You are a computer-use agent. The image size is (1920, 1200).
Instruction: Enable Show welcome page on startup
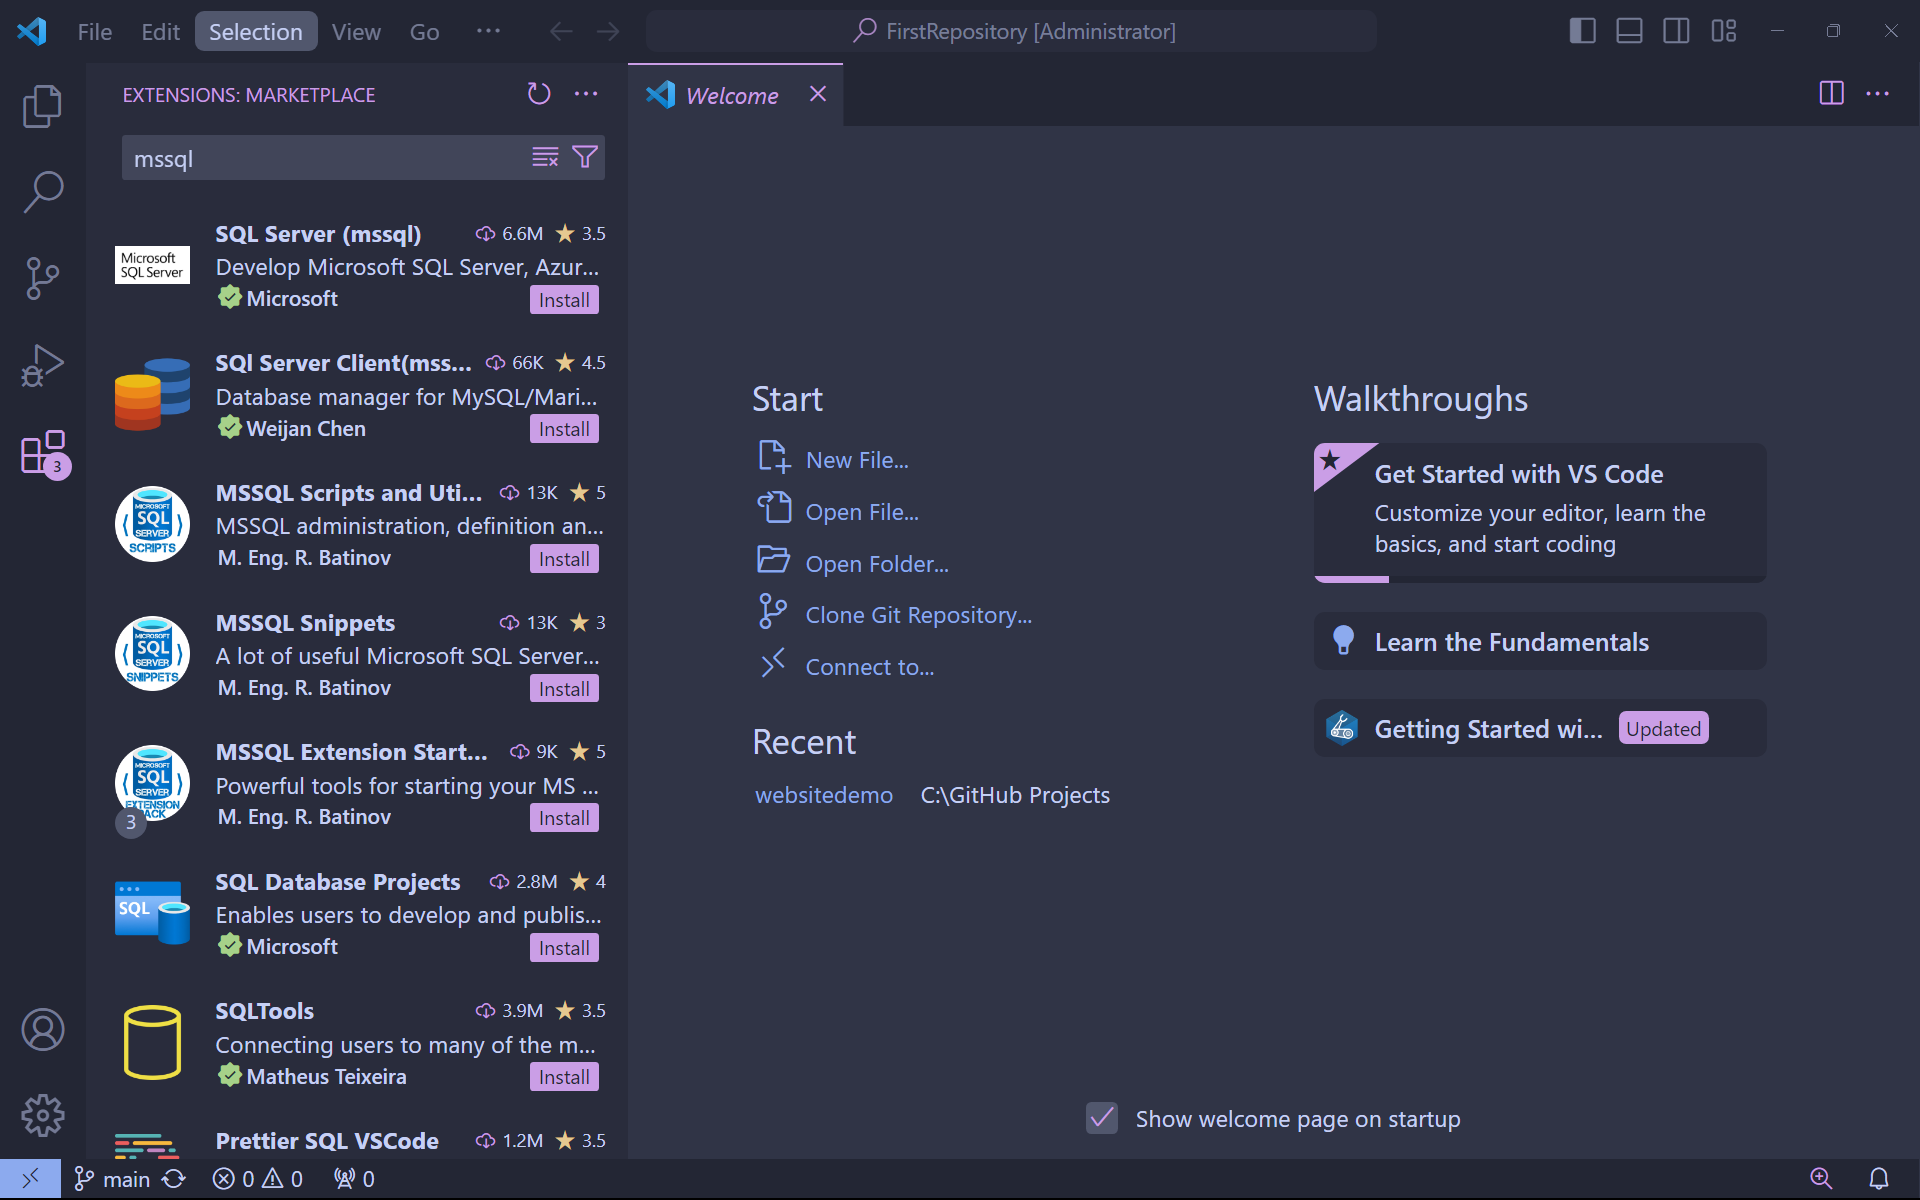tap(1101, 1118)
